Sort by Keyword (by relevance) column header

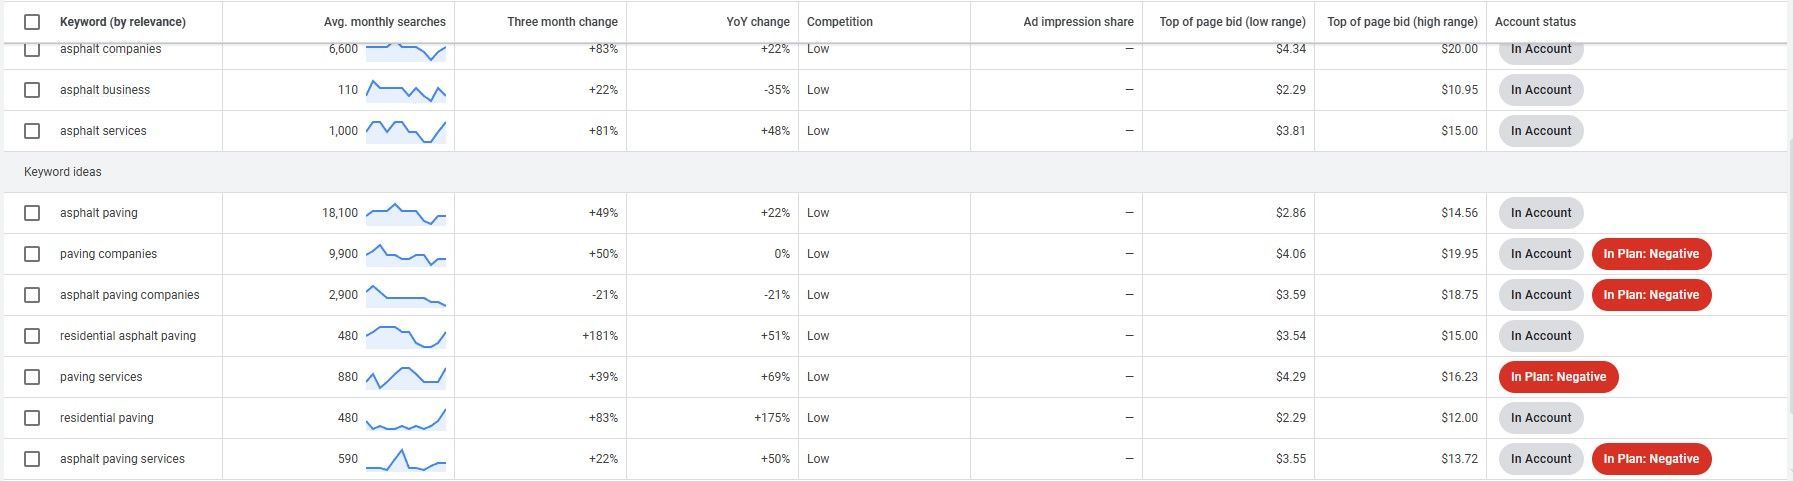tap(123, 22)
